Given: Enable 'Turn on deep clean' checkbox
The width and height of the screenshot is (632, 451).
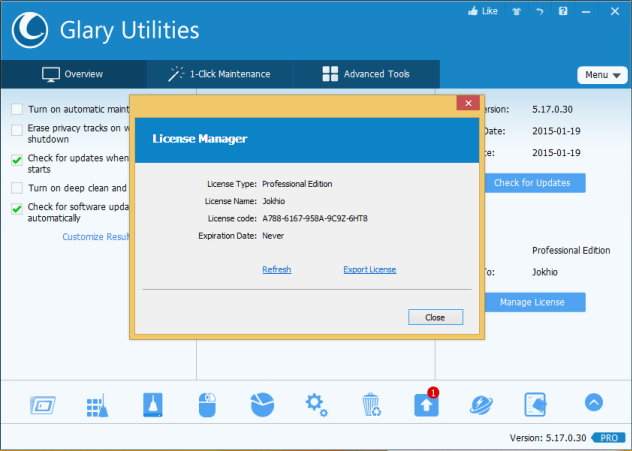Looking at the screenshot, I should pyautogui.click(x=17, y=188).
